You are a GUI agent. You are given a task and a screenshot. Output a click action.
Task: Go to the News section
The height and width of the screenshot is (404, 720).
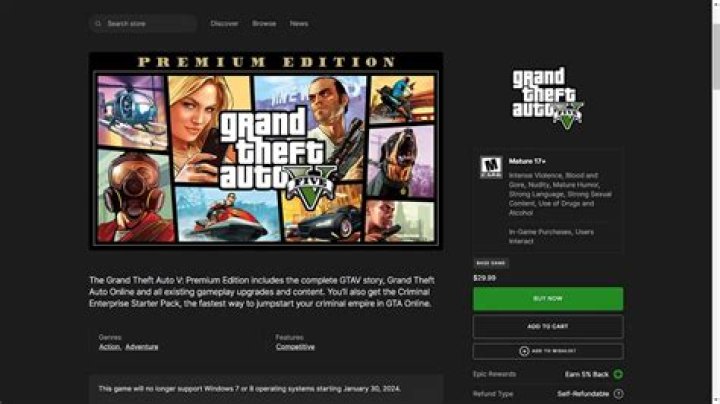click(299, 23)
